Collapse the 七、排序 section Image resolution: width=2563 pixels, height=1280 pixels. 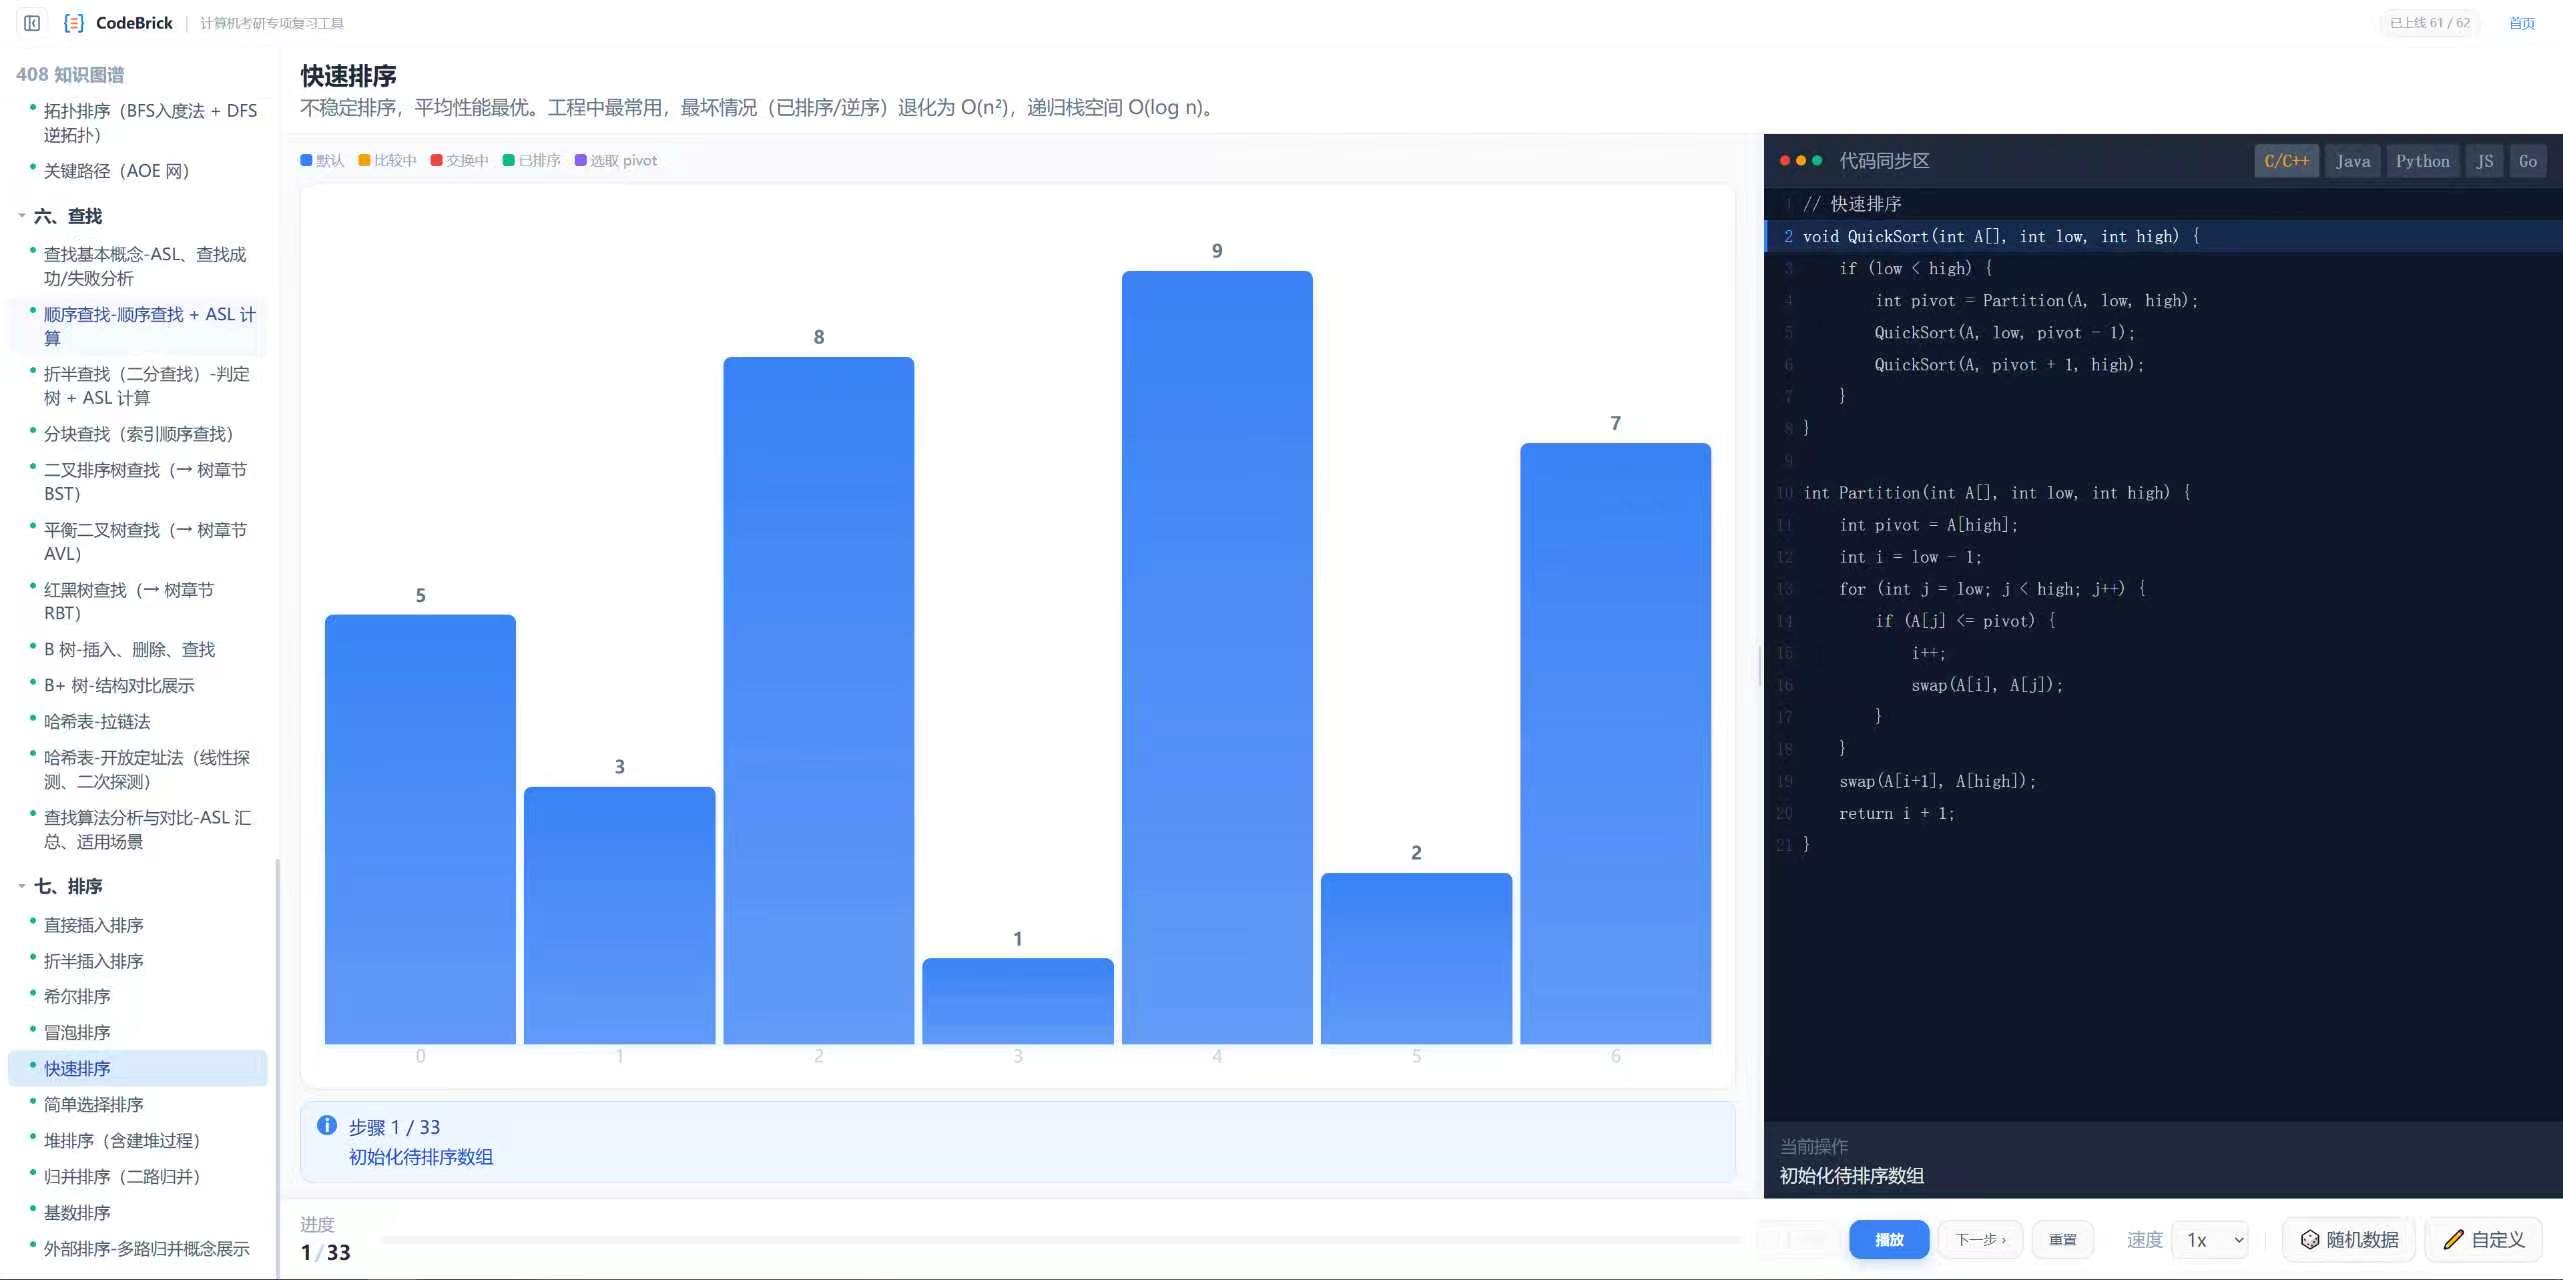[x=21, y=886]
